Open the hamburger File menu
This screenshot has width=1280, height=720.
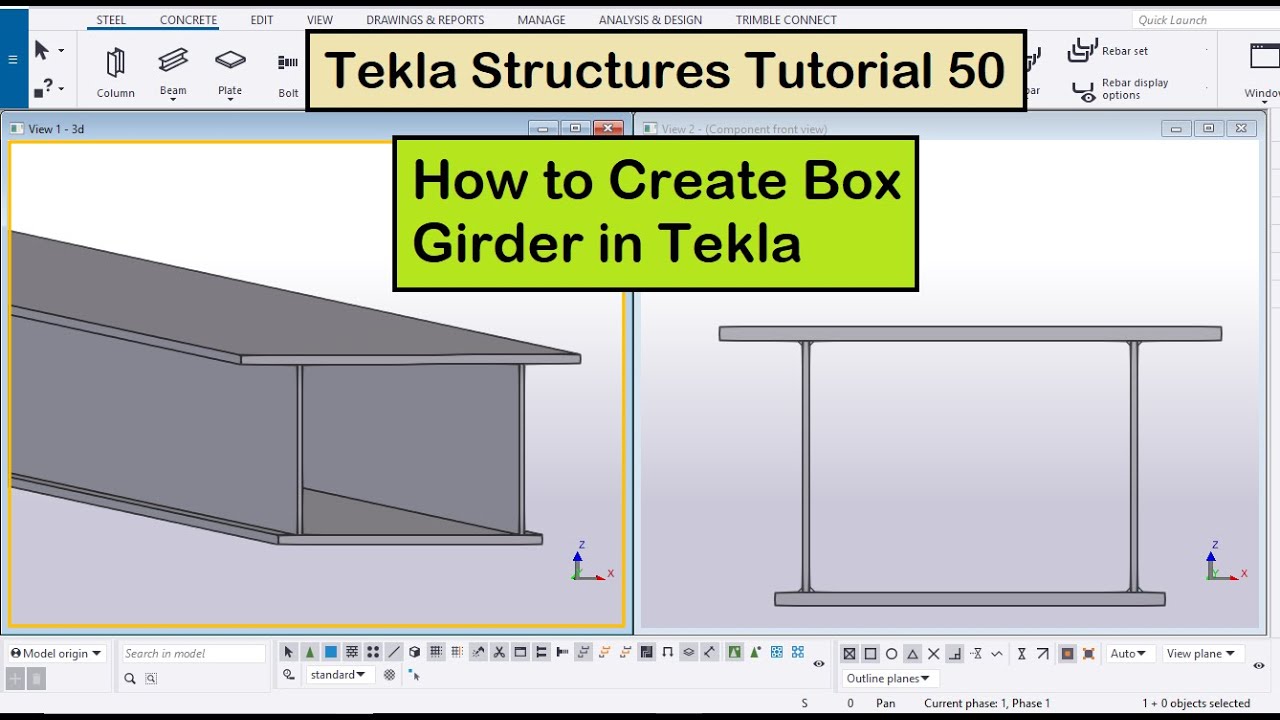(x=13, y=59)
